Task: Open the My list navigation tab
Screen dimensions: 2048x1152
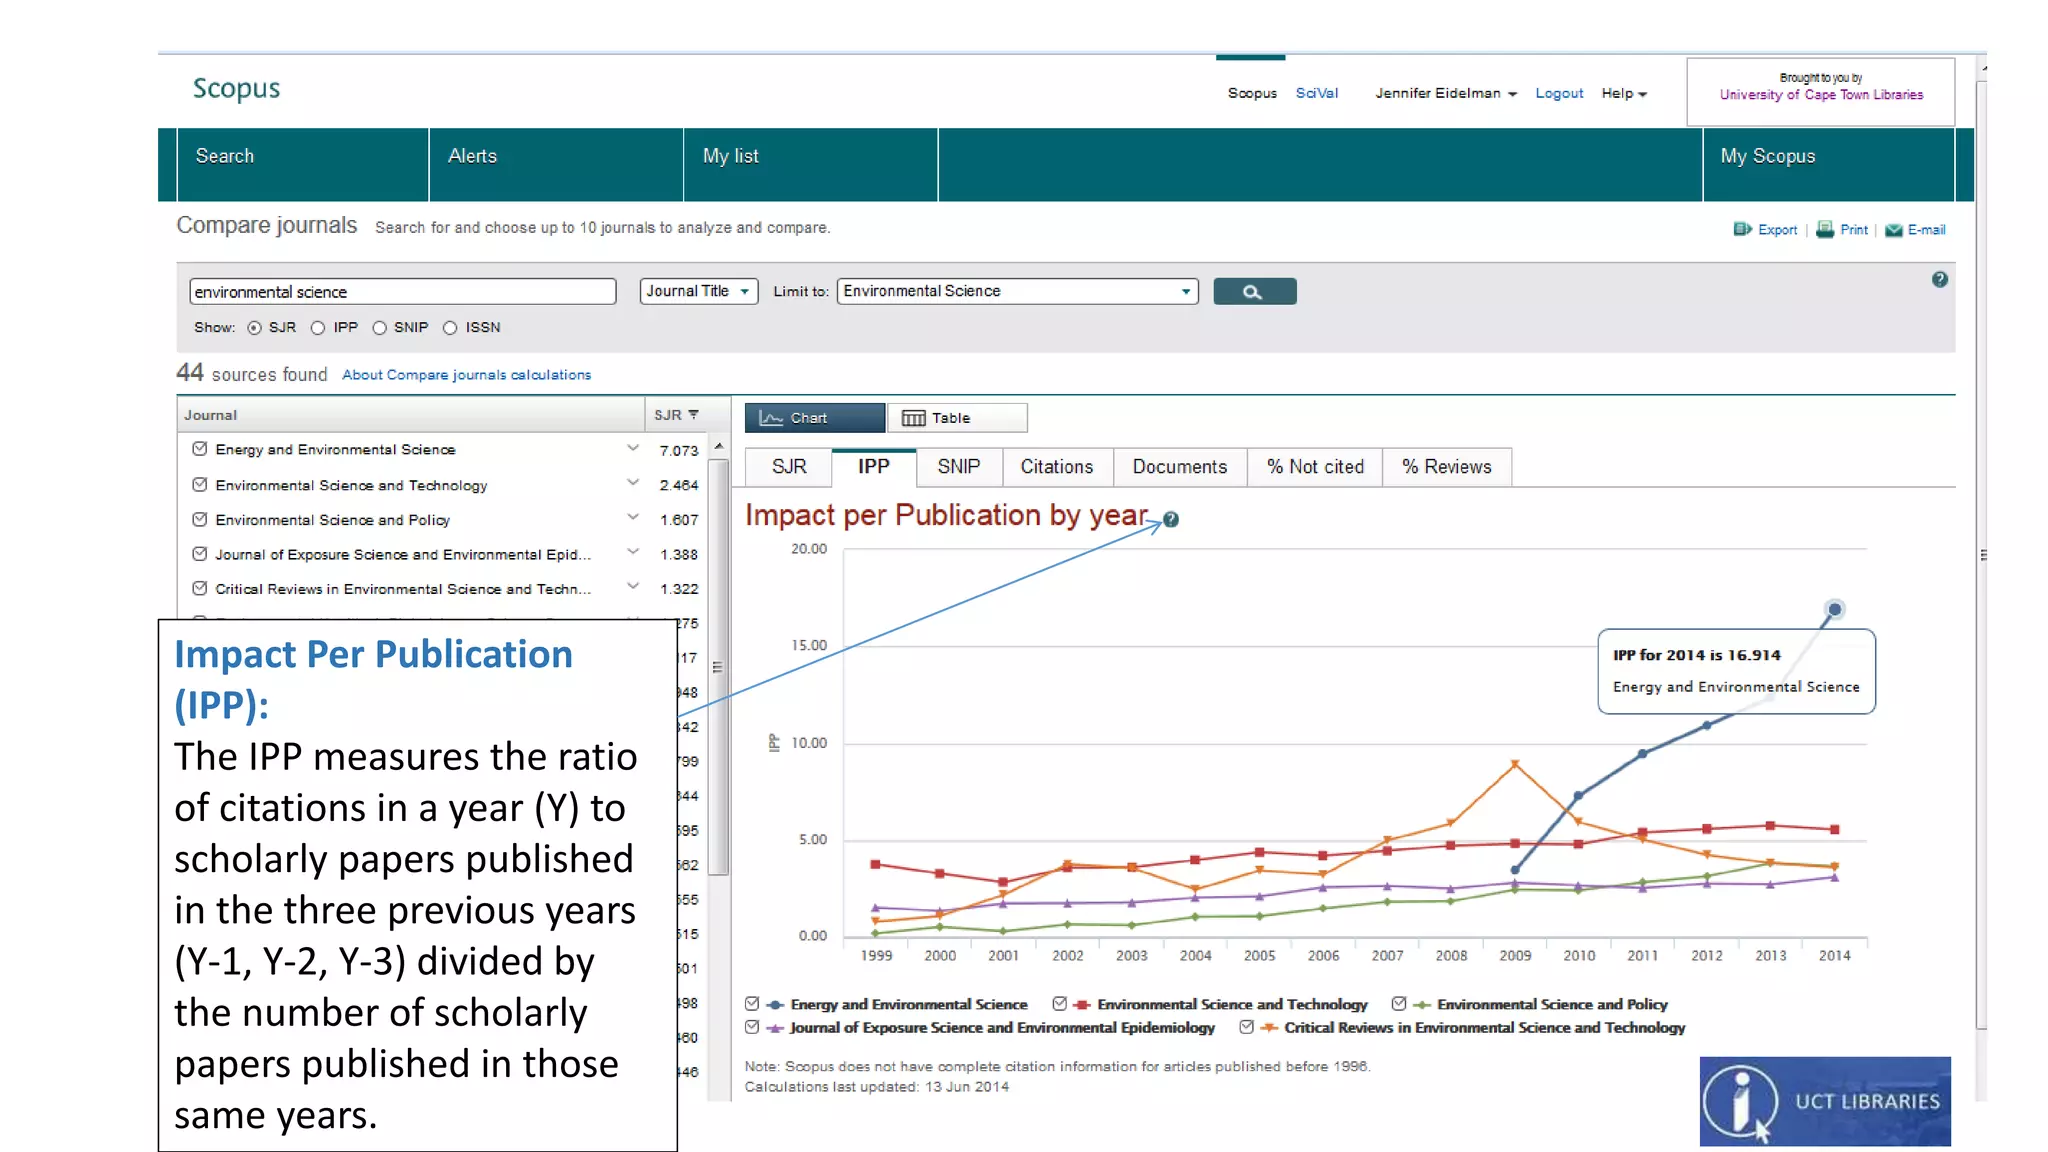Action: [811, 165]
